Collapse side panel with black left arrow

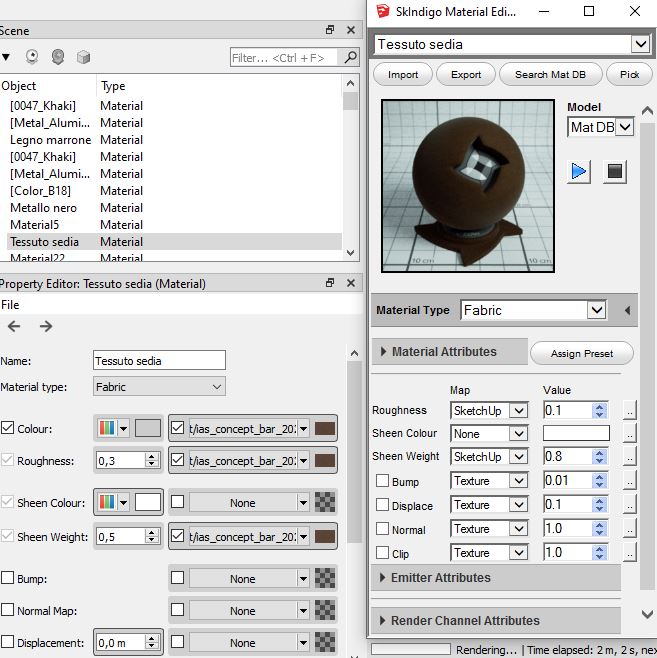(x=627, y=311)
